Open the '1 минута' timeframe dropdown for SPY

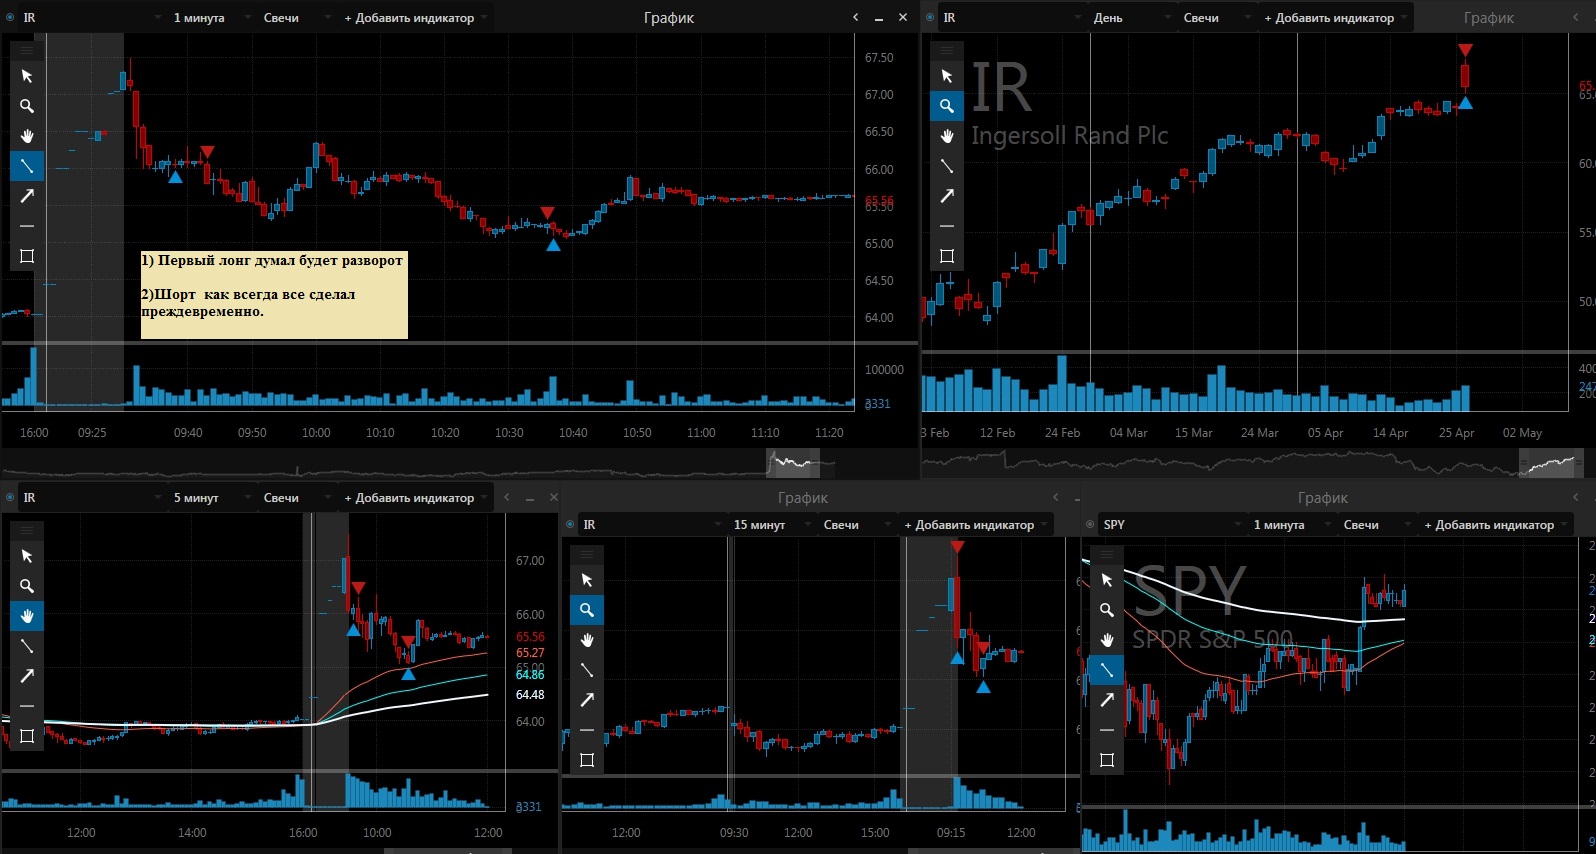[x=1291, y=525]
